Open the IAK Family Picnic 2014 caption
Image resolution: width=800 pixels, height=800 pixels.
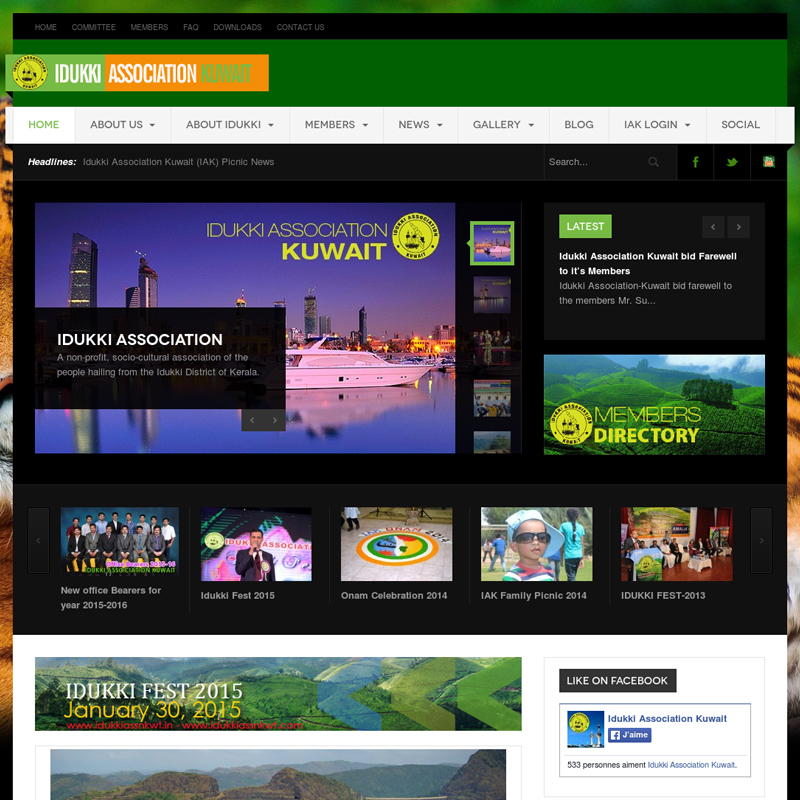(x=534, y=595)
